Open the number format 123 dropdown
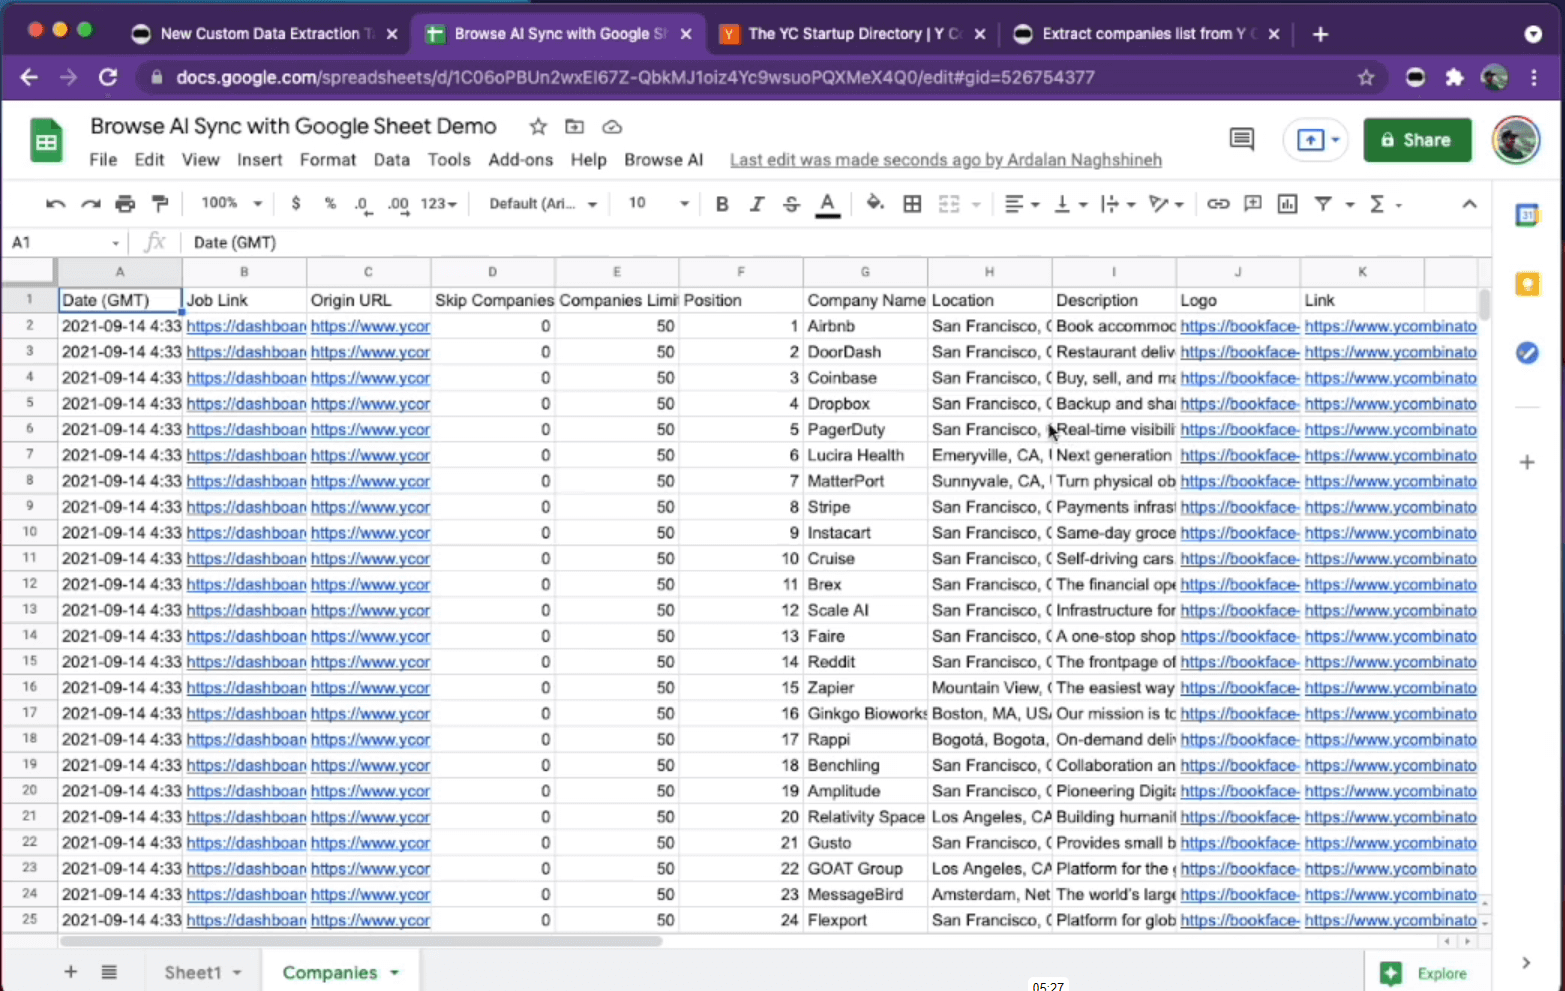 coord(438,204)
